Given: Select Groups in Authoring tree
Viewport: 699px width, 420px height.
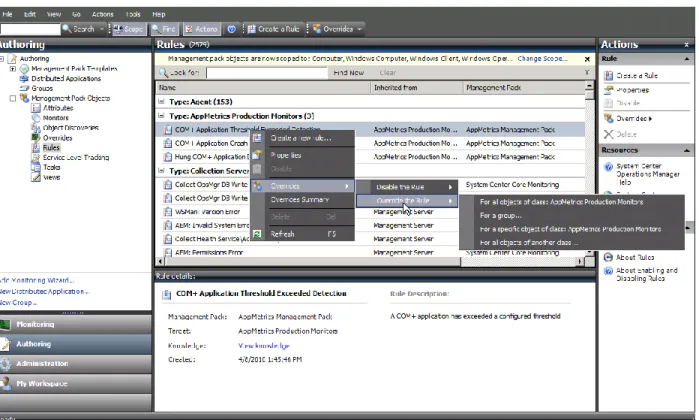Looking at the screenshot, I should click(42, 88).
